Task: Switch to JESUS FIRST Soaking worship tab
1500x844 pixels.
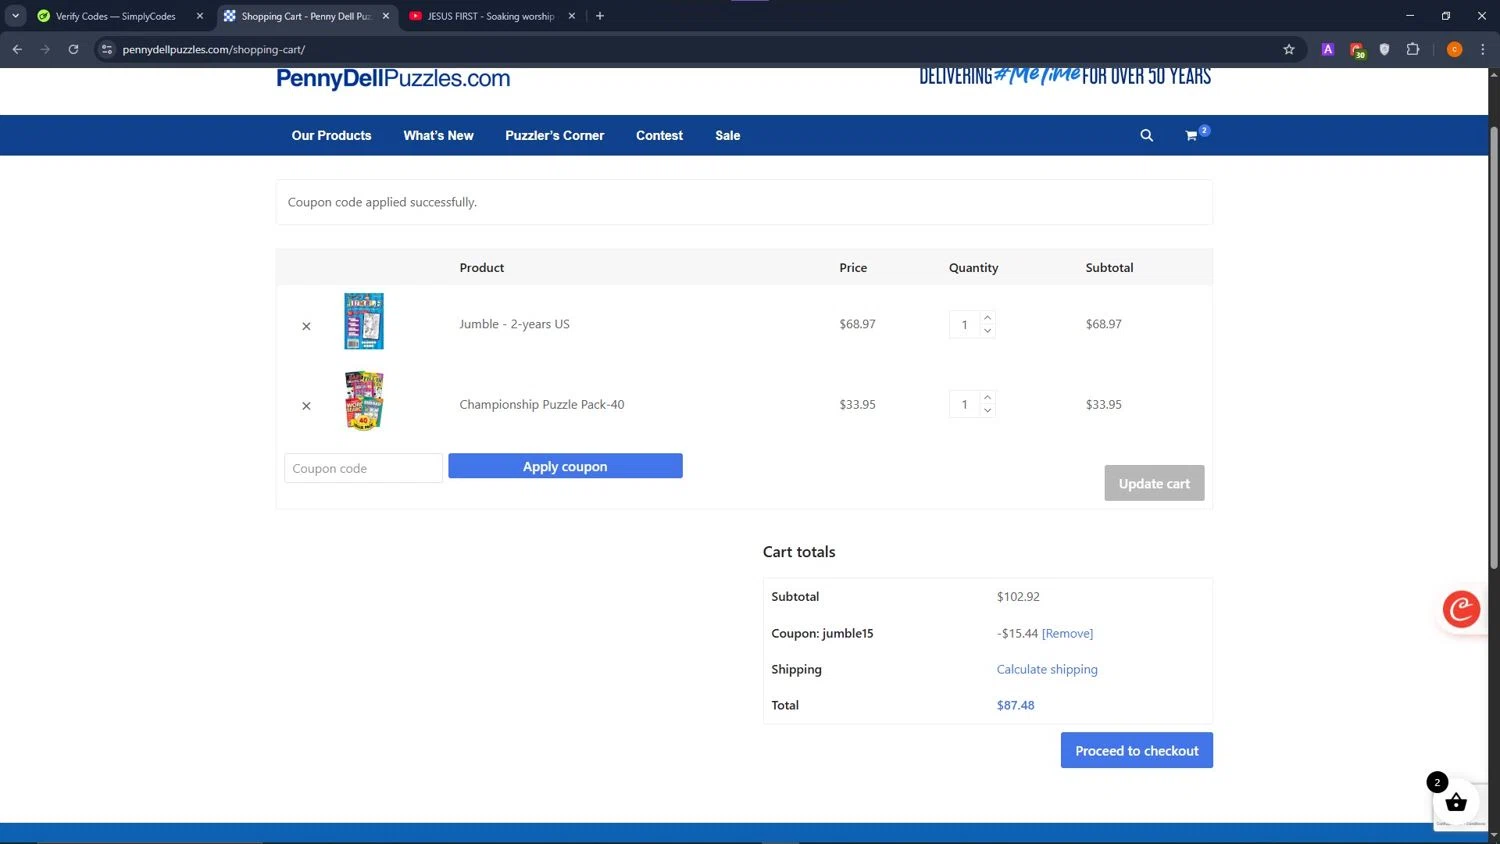Action: click(490, 16)
